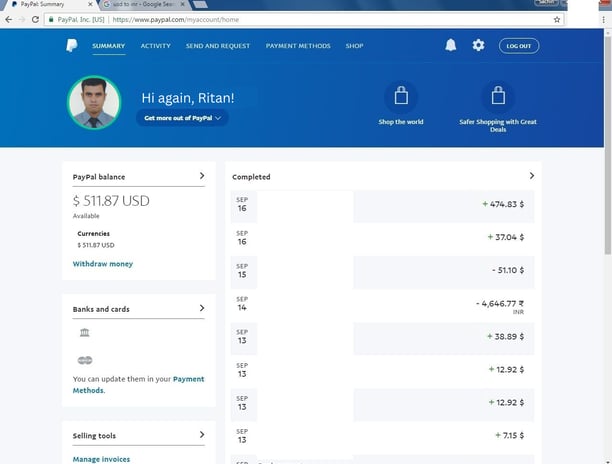Open the -4,646.77 INR transaction
The height and width of the screenshot is (464, 612).
click(x=382, y=306)
